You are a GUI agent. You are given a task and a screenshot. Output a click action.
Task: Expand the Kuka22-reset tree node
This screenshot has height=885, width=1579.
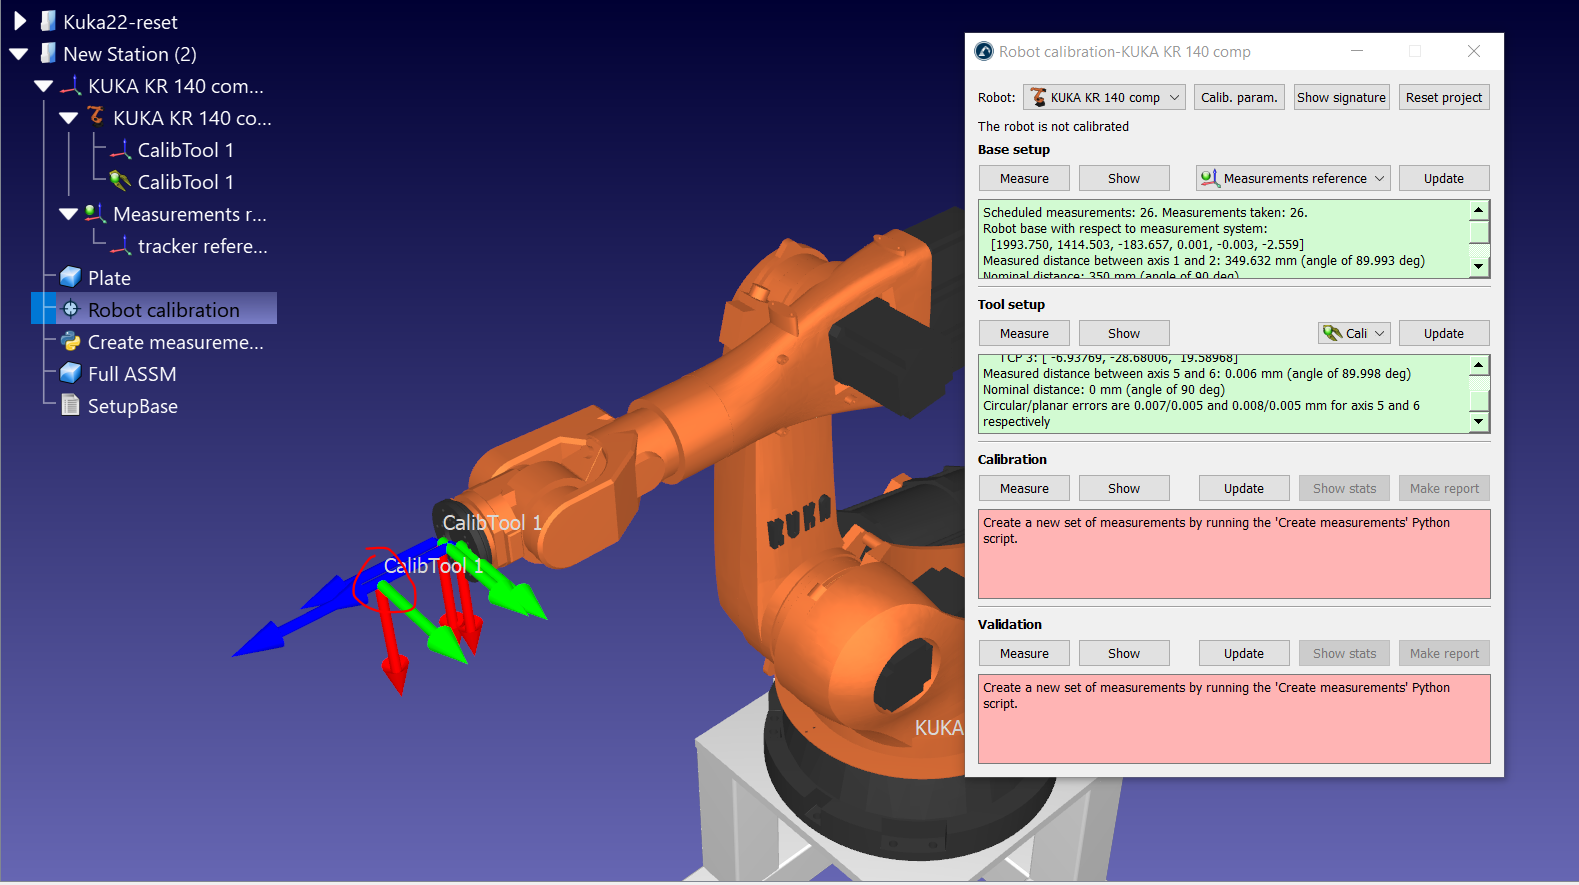pyautogui.click(x=19, y=21)
